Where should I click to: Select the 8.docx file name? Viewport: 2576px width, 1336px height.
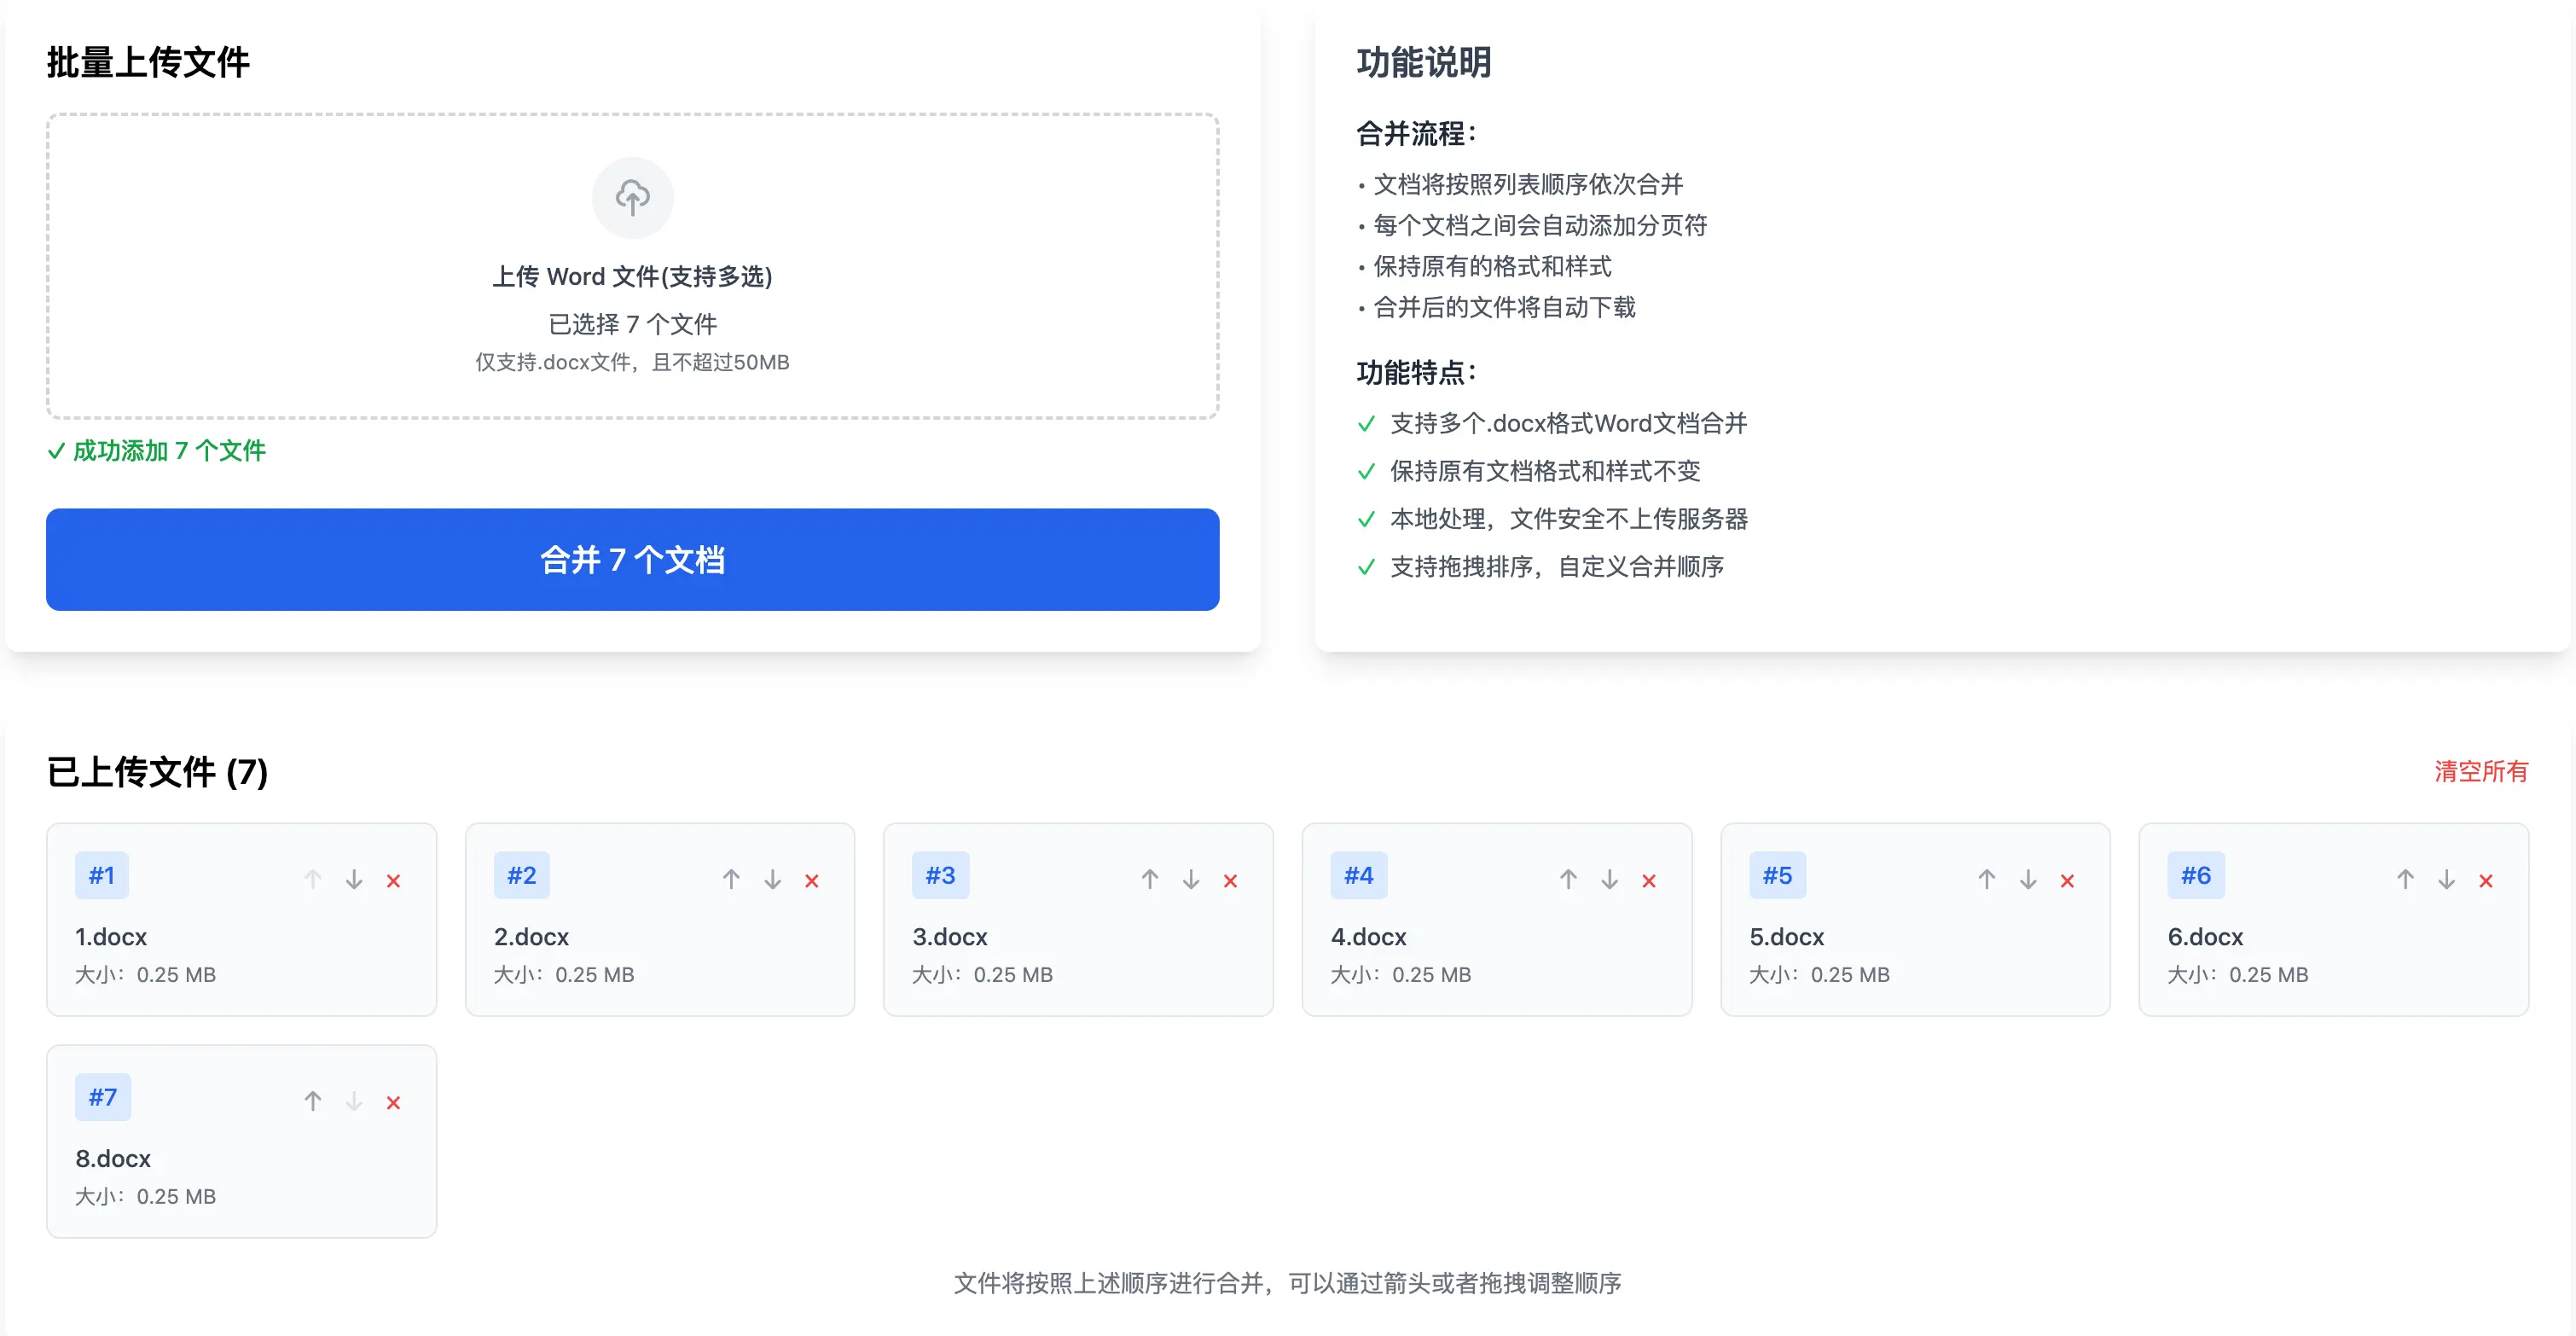tap(113, 1159)
